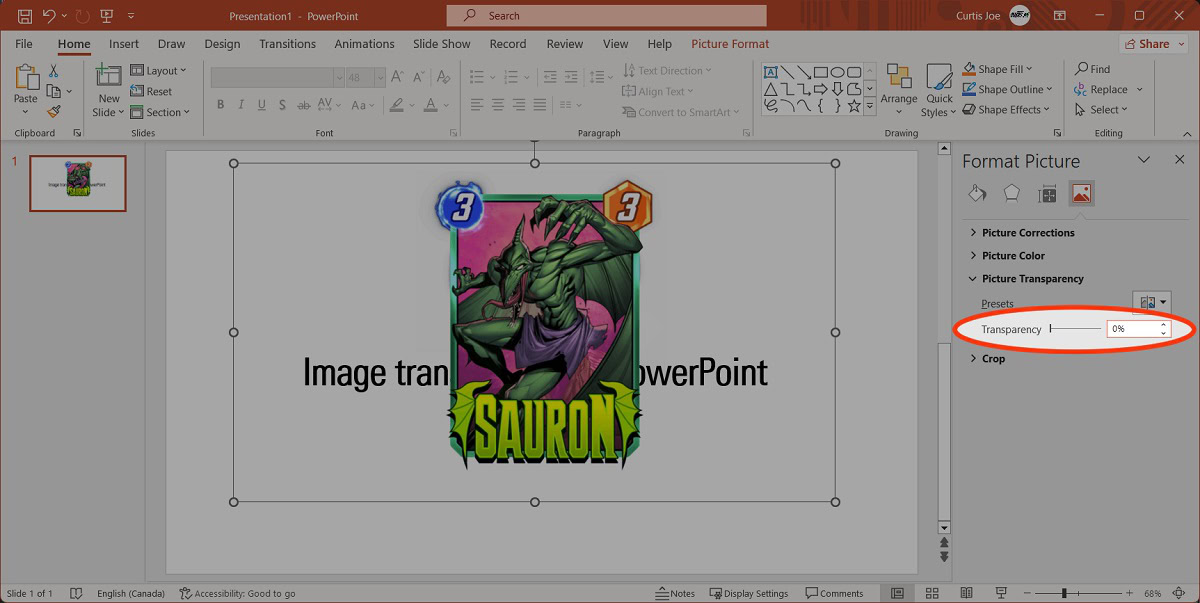Switch to Normal view in status bar

tap(898, 593)
